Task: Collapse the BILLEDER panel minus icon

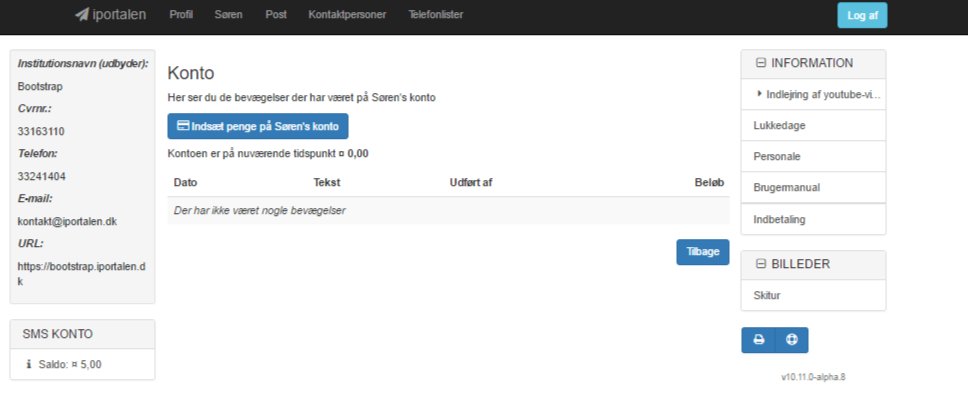Action: (x=761, y=264)
